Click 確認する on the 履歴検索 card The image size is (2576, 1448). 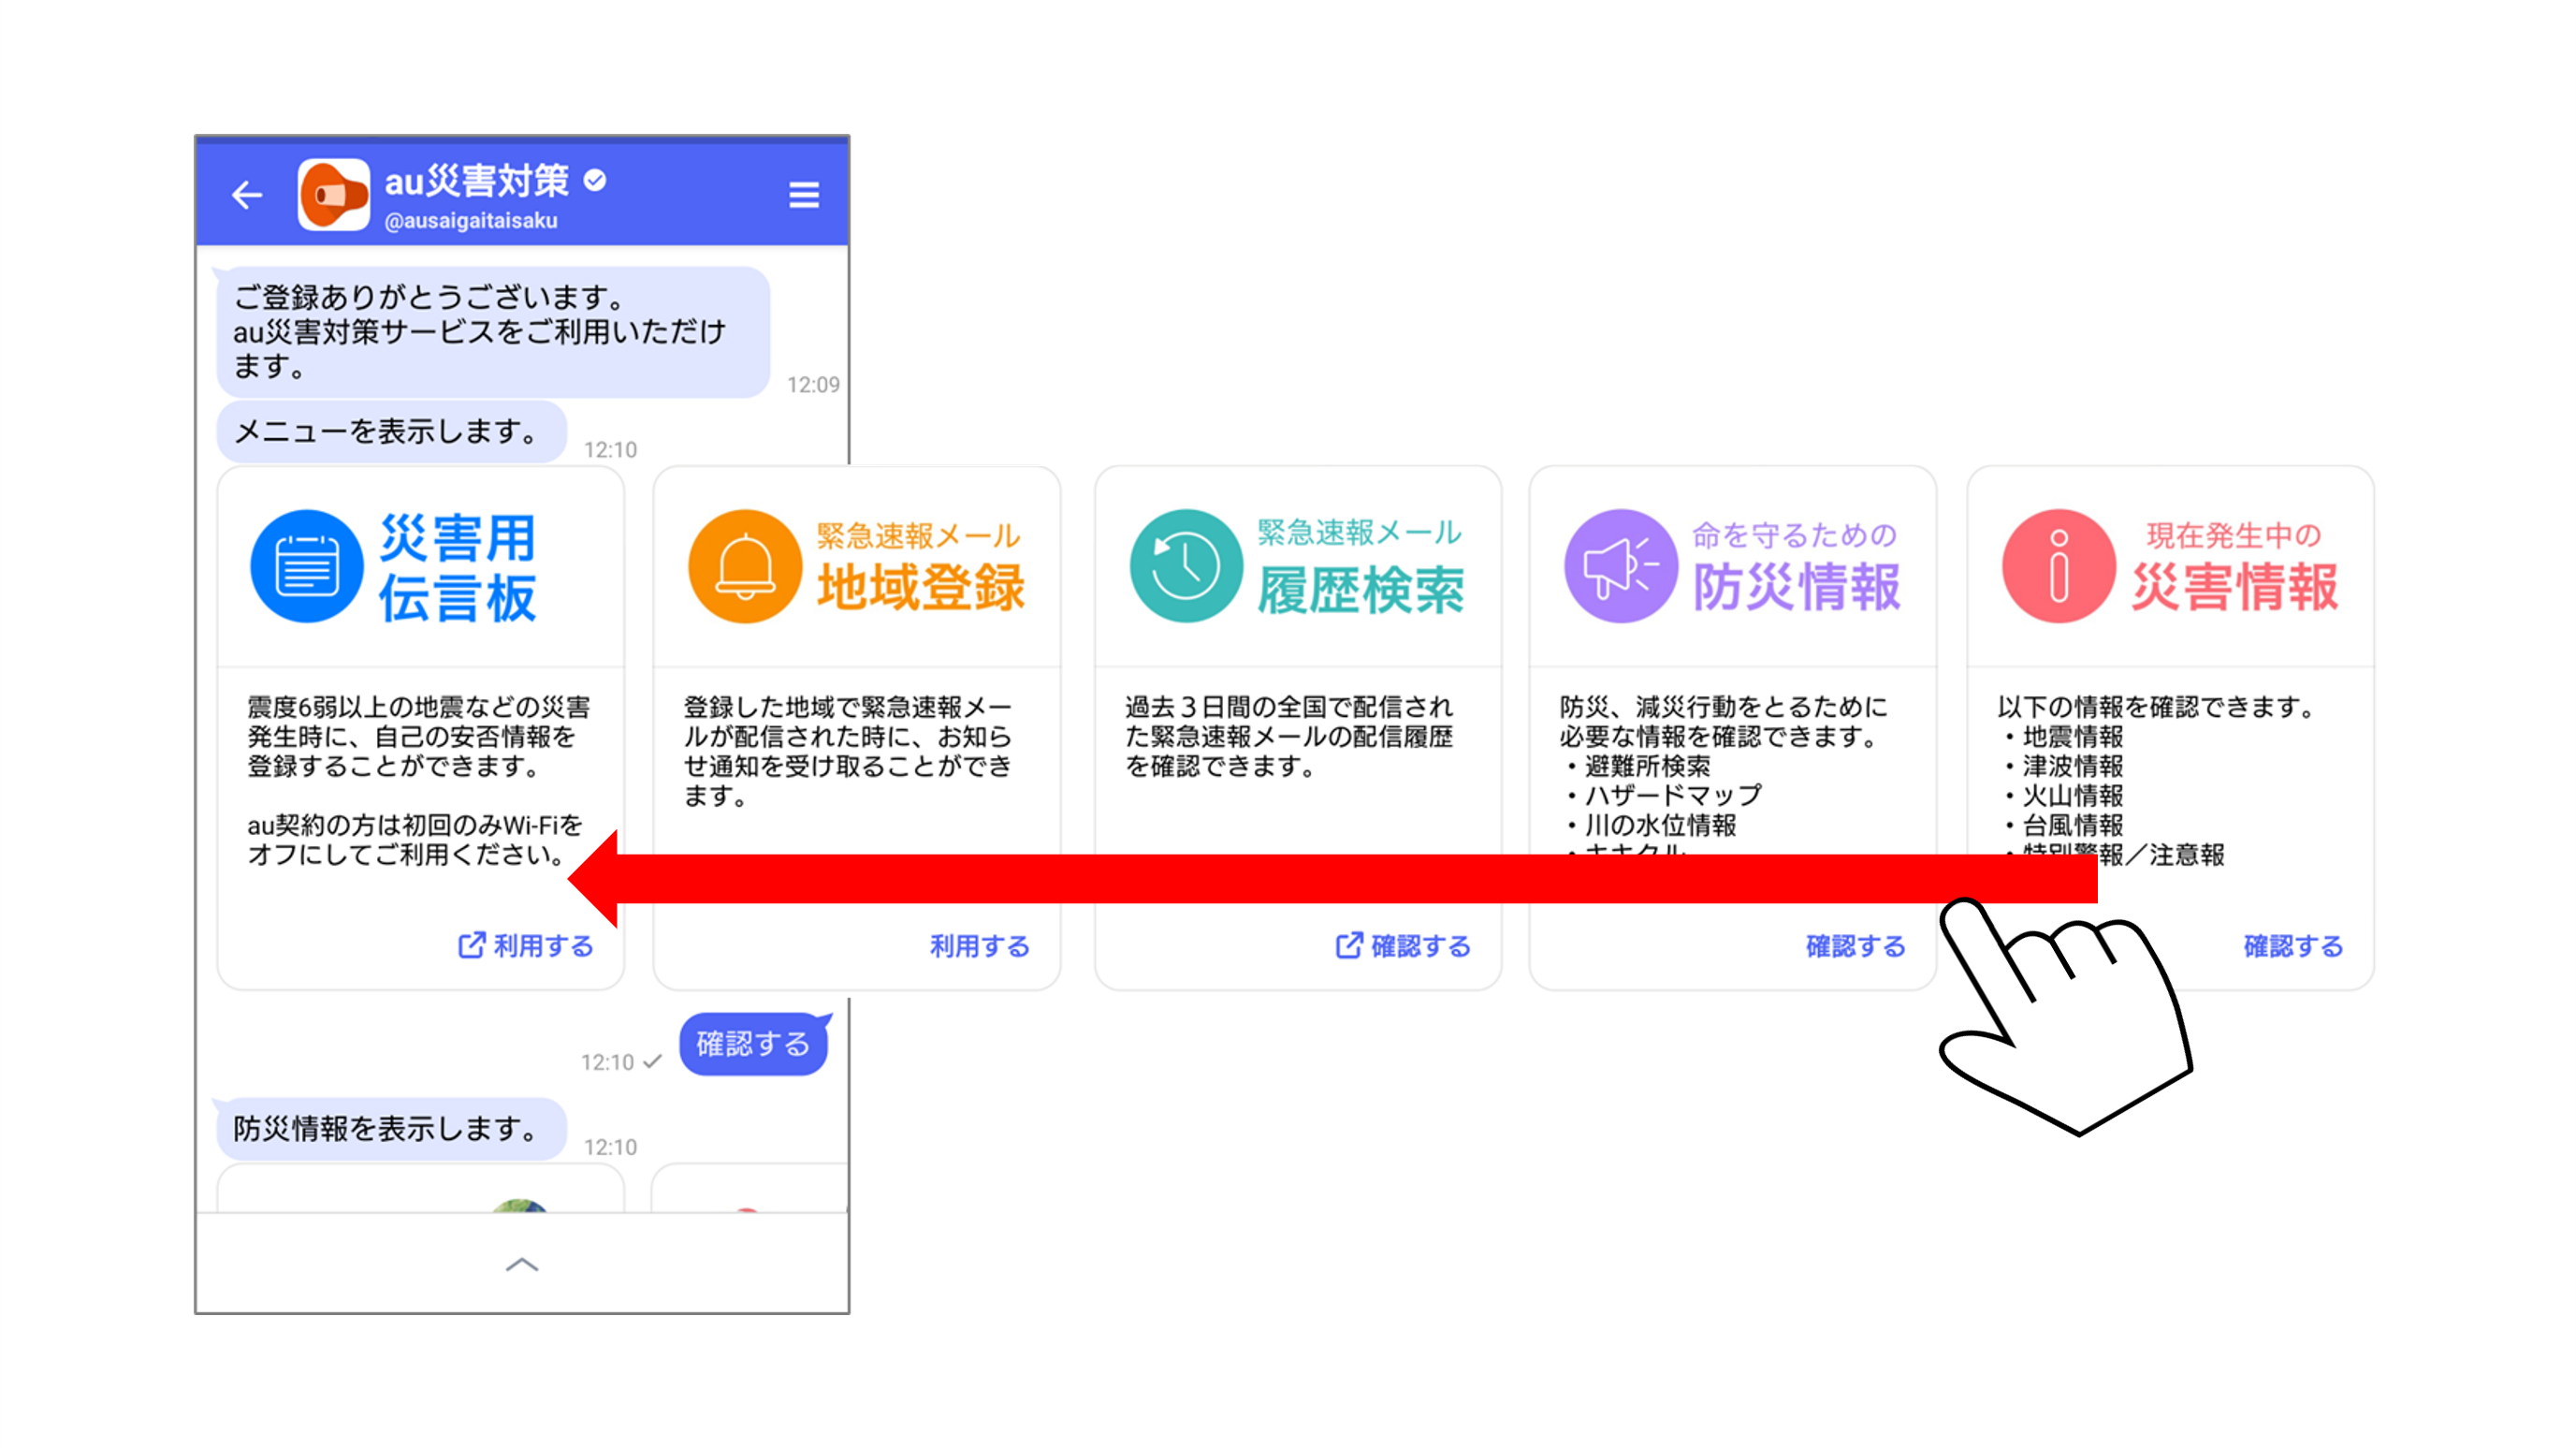(x=1404, y=946)
